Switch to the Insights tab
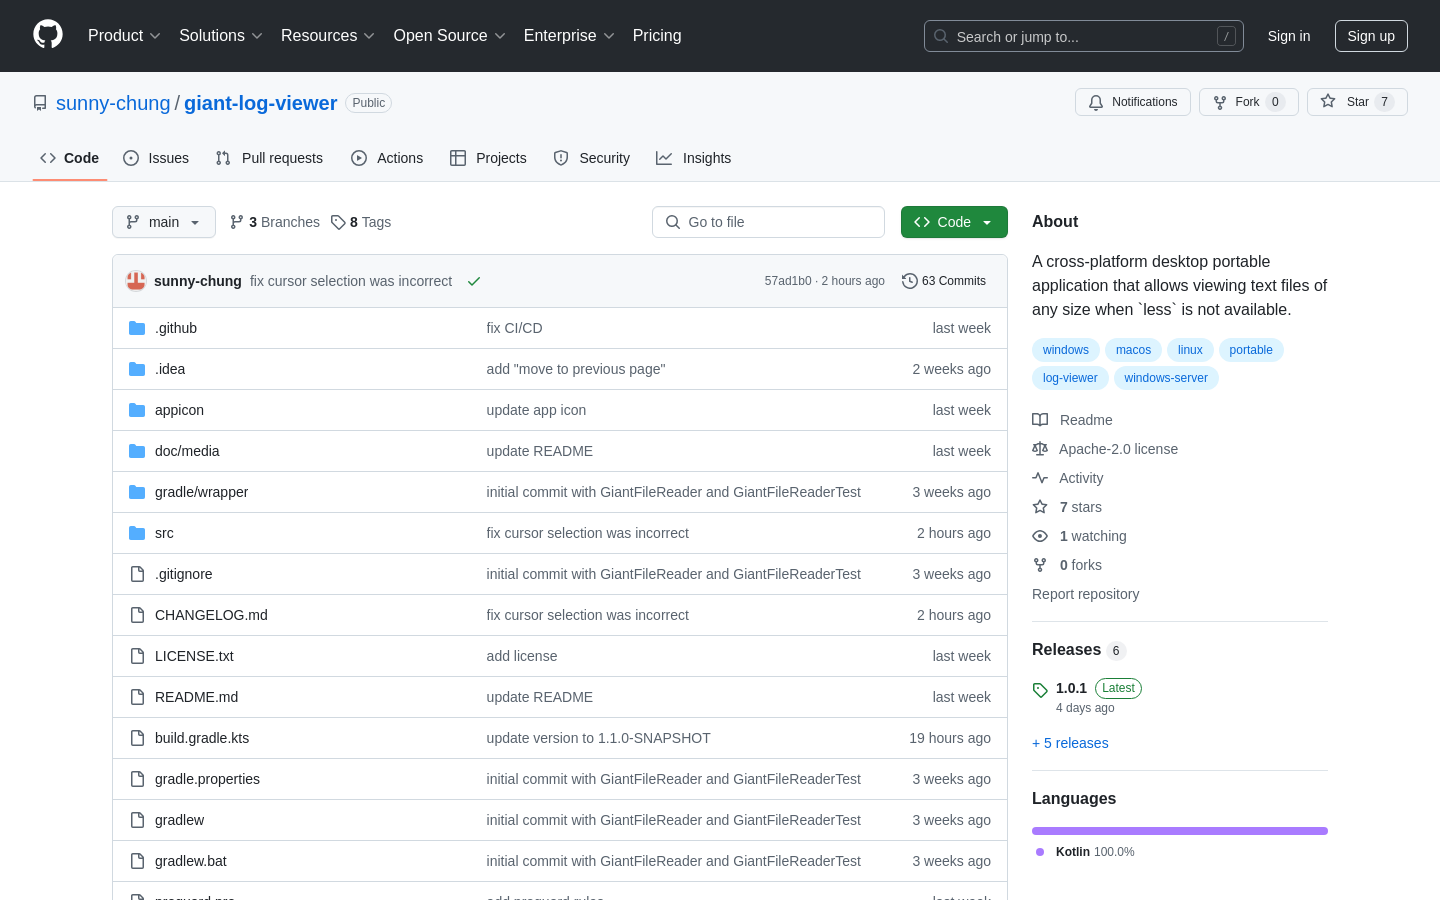Image resolution: width=1440 pixels, height=900 pixels. tap(694, 158)
